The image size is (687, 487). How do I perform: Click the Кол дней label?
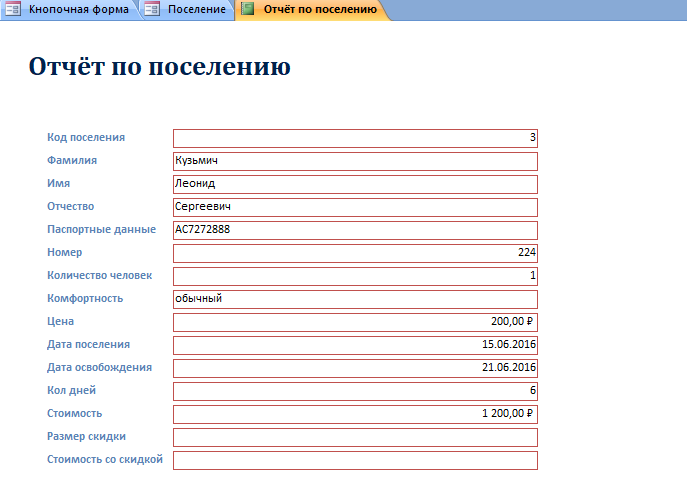tap(71, 390)
